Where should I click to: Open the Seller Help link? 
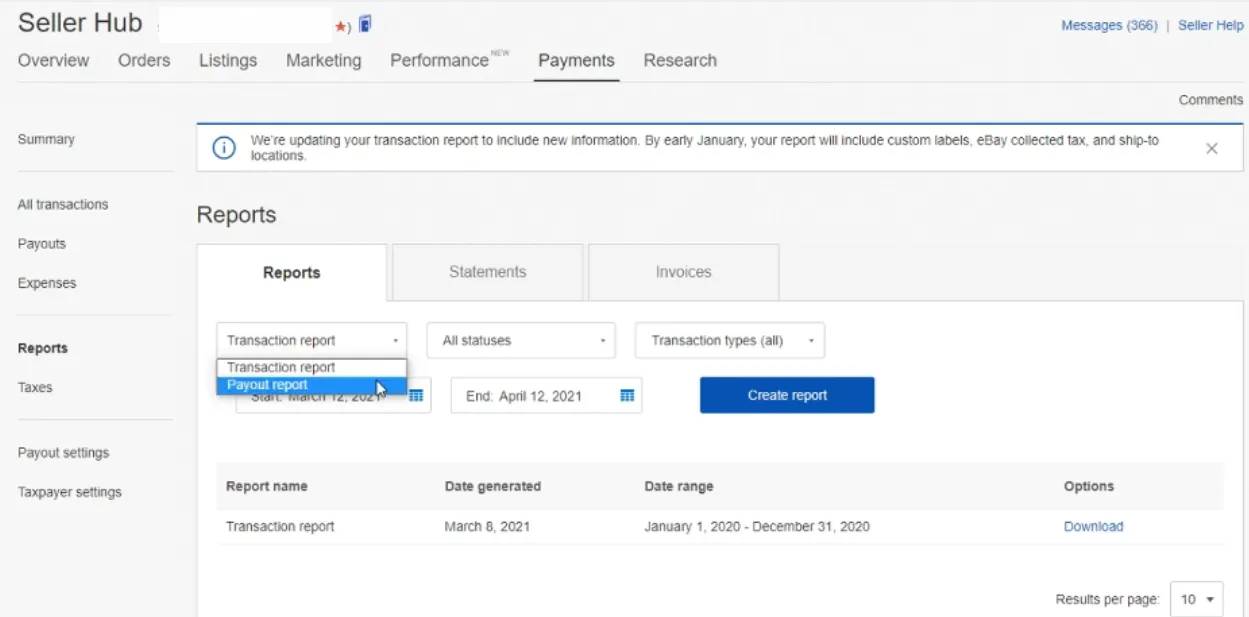coord(1210,25)
